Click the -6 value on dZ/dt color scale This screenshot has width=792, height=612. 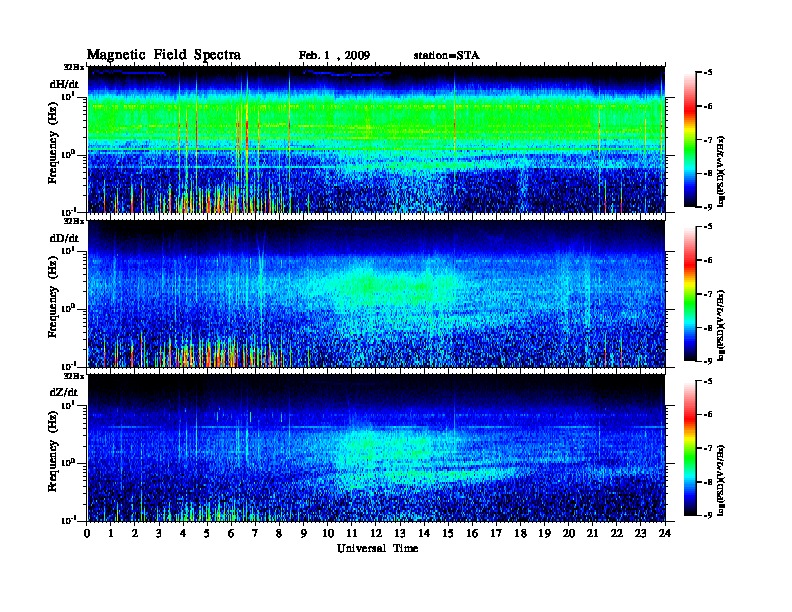click(708, 414)
